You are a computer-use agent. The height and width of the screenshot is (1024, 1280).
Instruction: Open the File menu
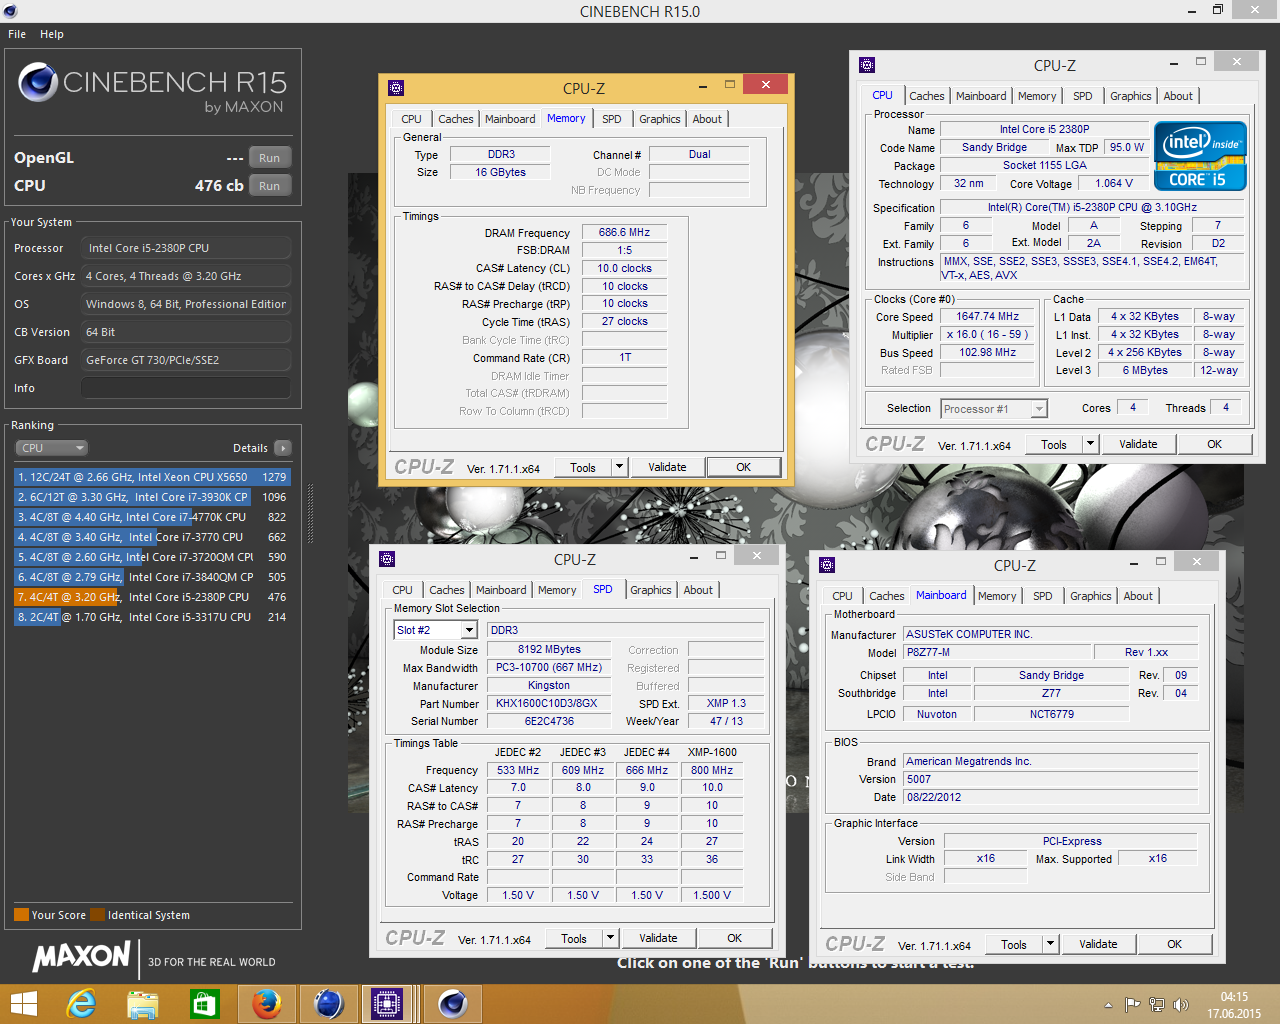tap(17, 34)
